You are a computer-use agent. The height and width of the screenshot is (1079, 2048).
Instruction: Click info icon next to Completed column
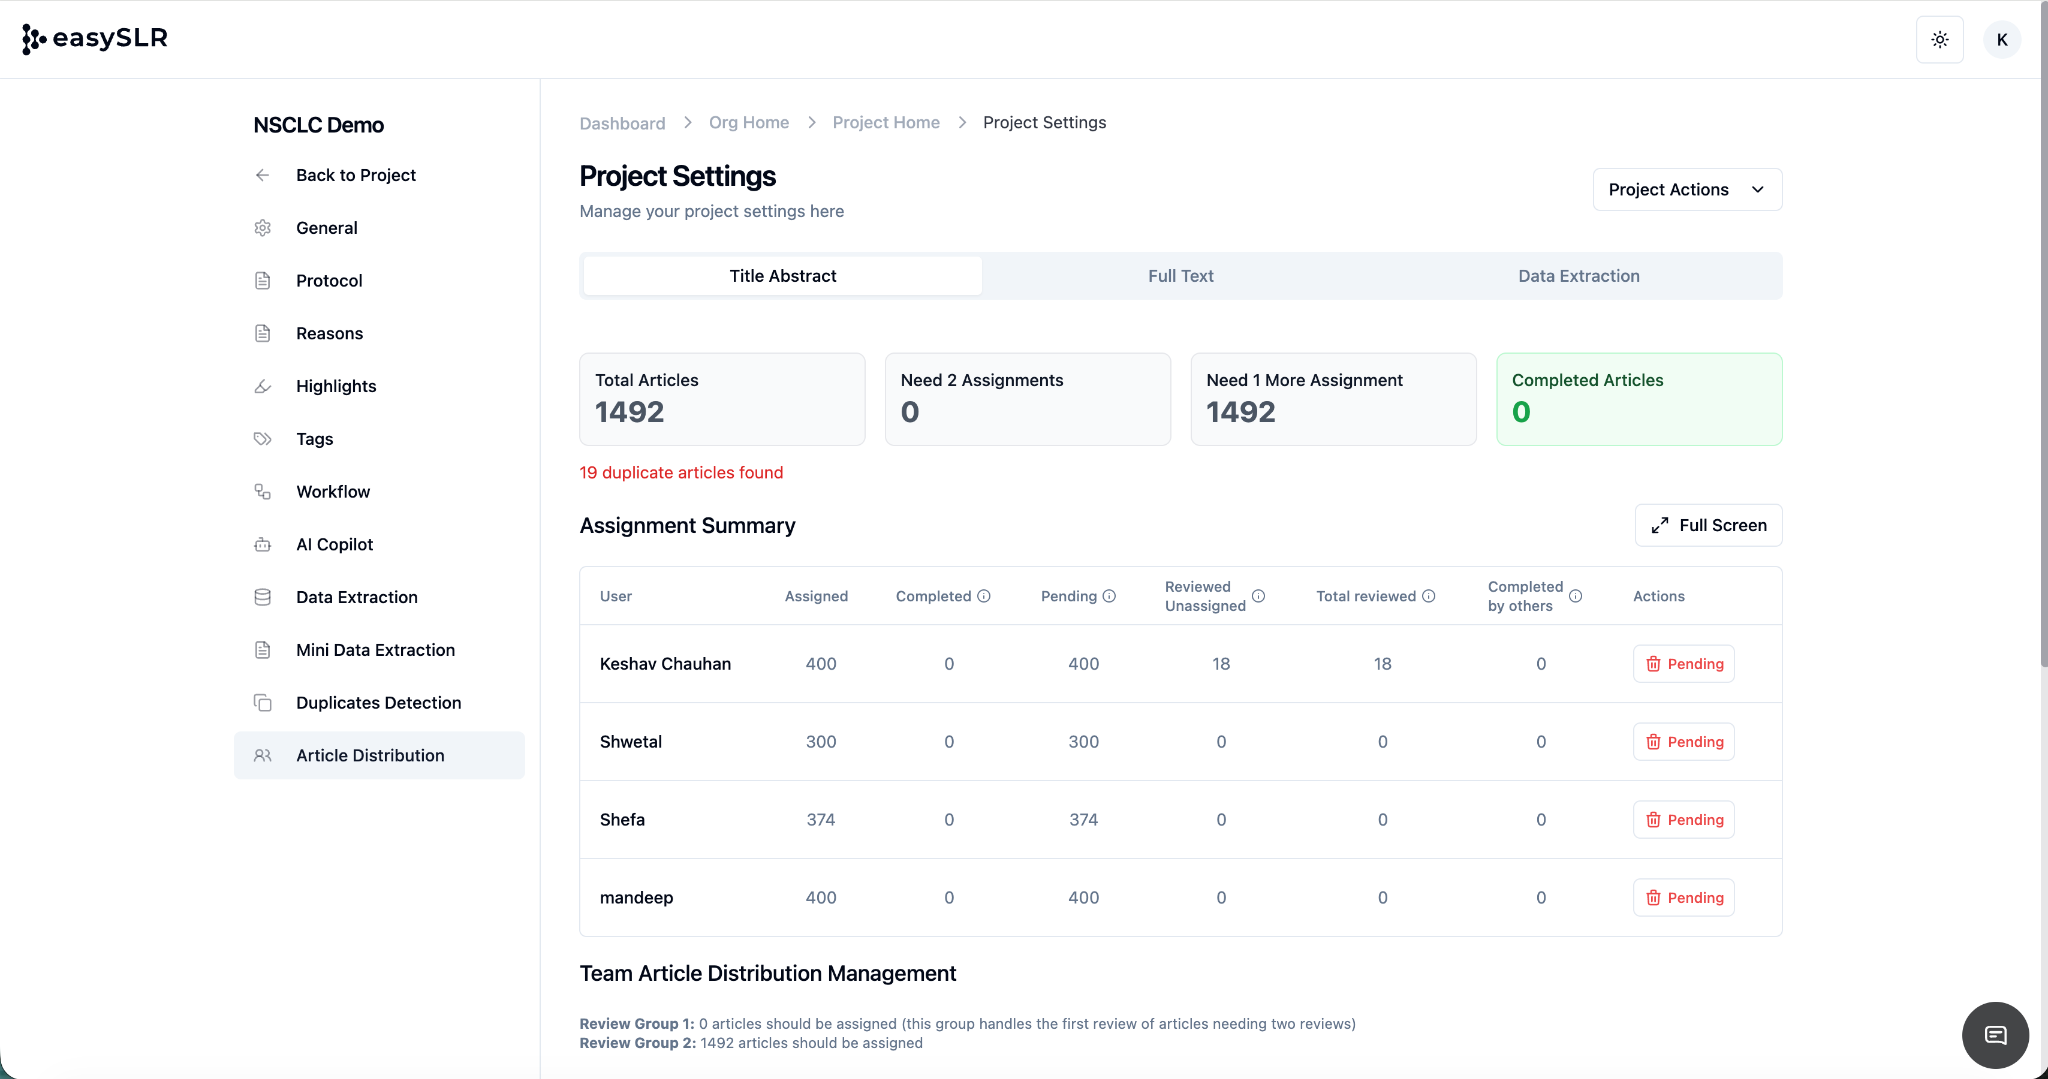click(984, 596)
